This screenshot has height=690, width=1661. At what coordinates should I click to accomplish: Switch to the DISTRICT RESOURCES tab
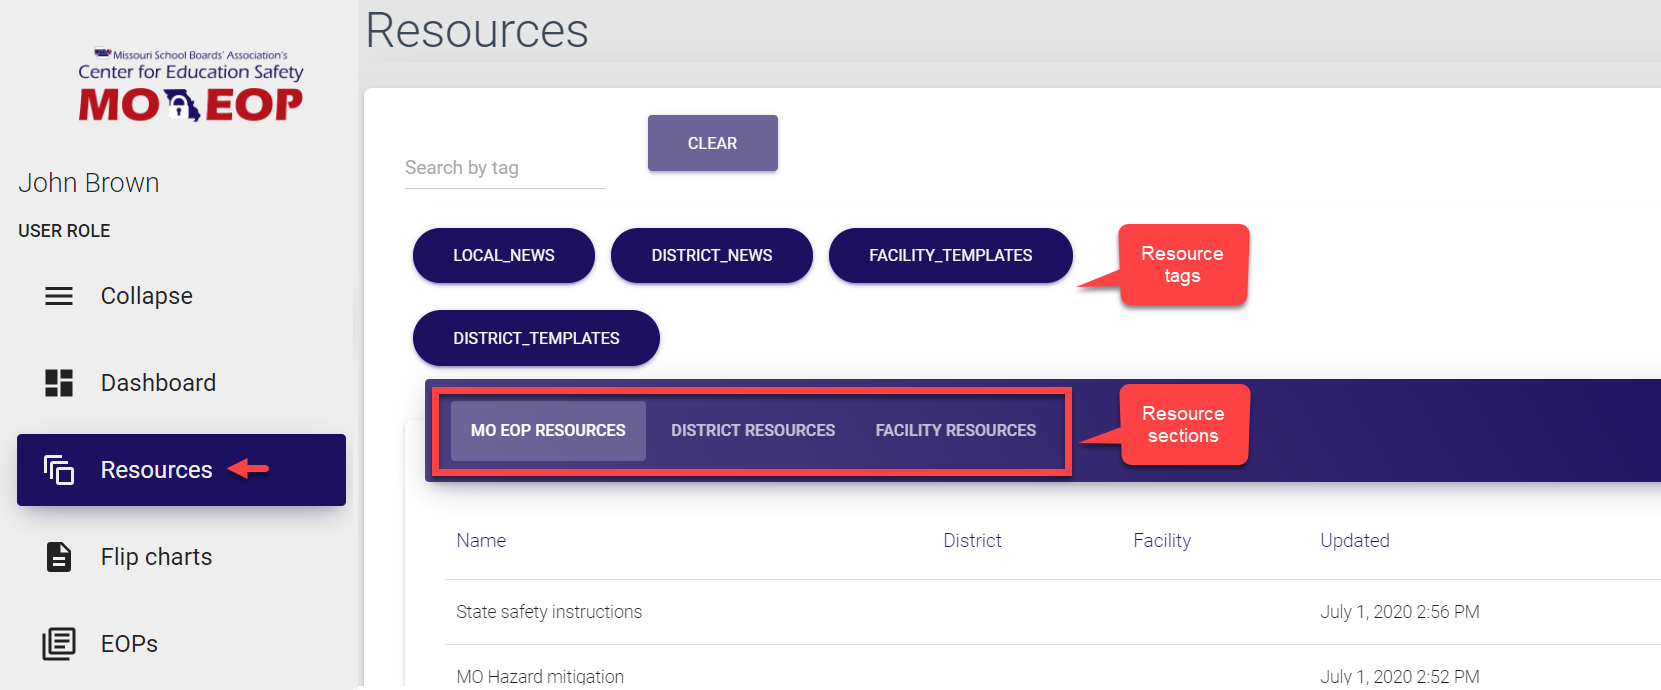[x=752, y=431]
